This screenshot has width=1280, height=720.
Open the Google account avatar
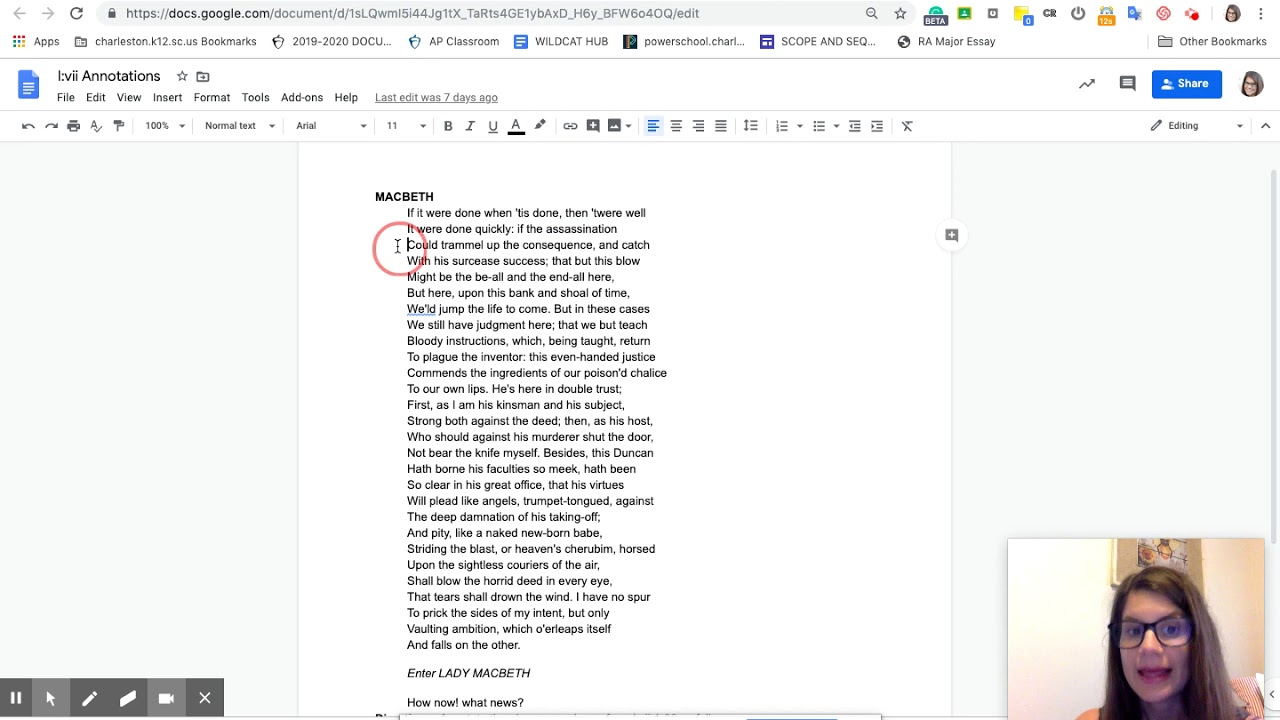pyautogui.click(x=1251, y=84)
